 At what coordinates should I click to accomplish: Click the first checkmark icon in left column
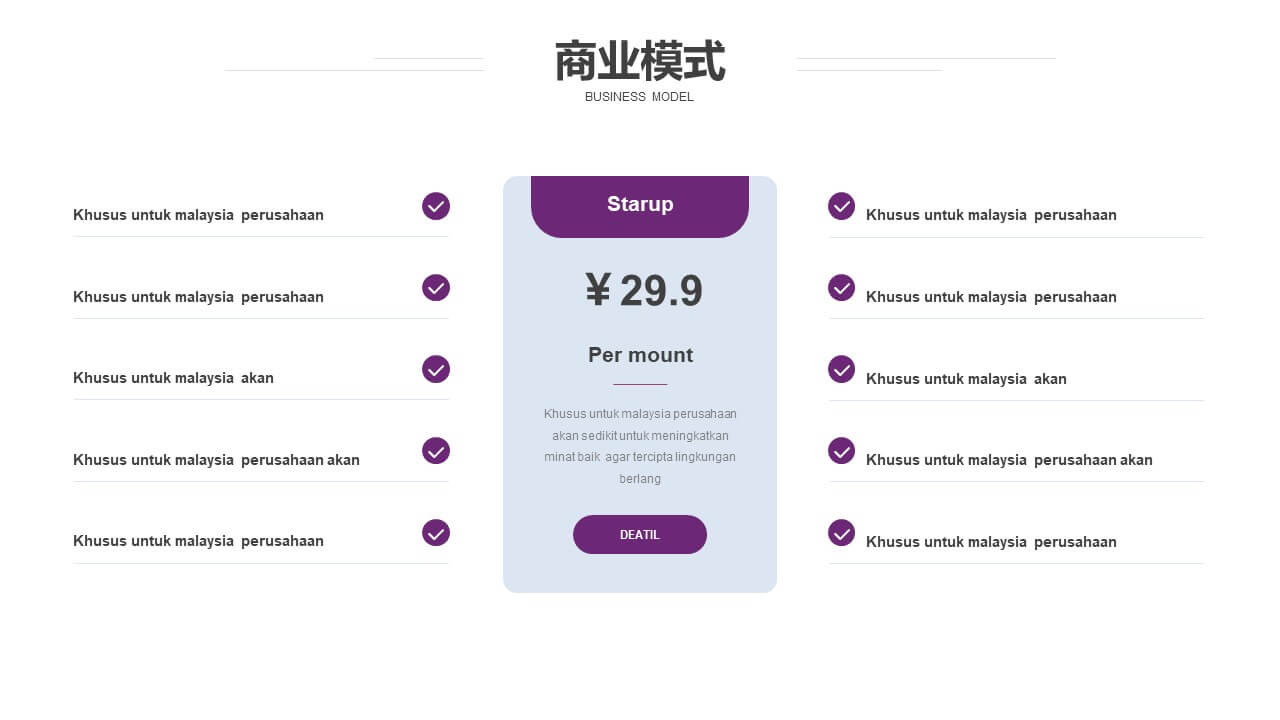(x=436, y=206)
